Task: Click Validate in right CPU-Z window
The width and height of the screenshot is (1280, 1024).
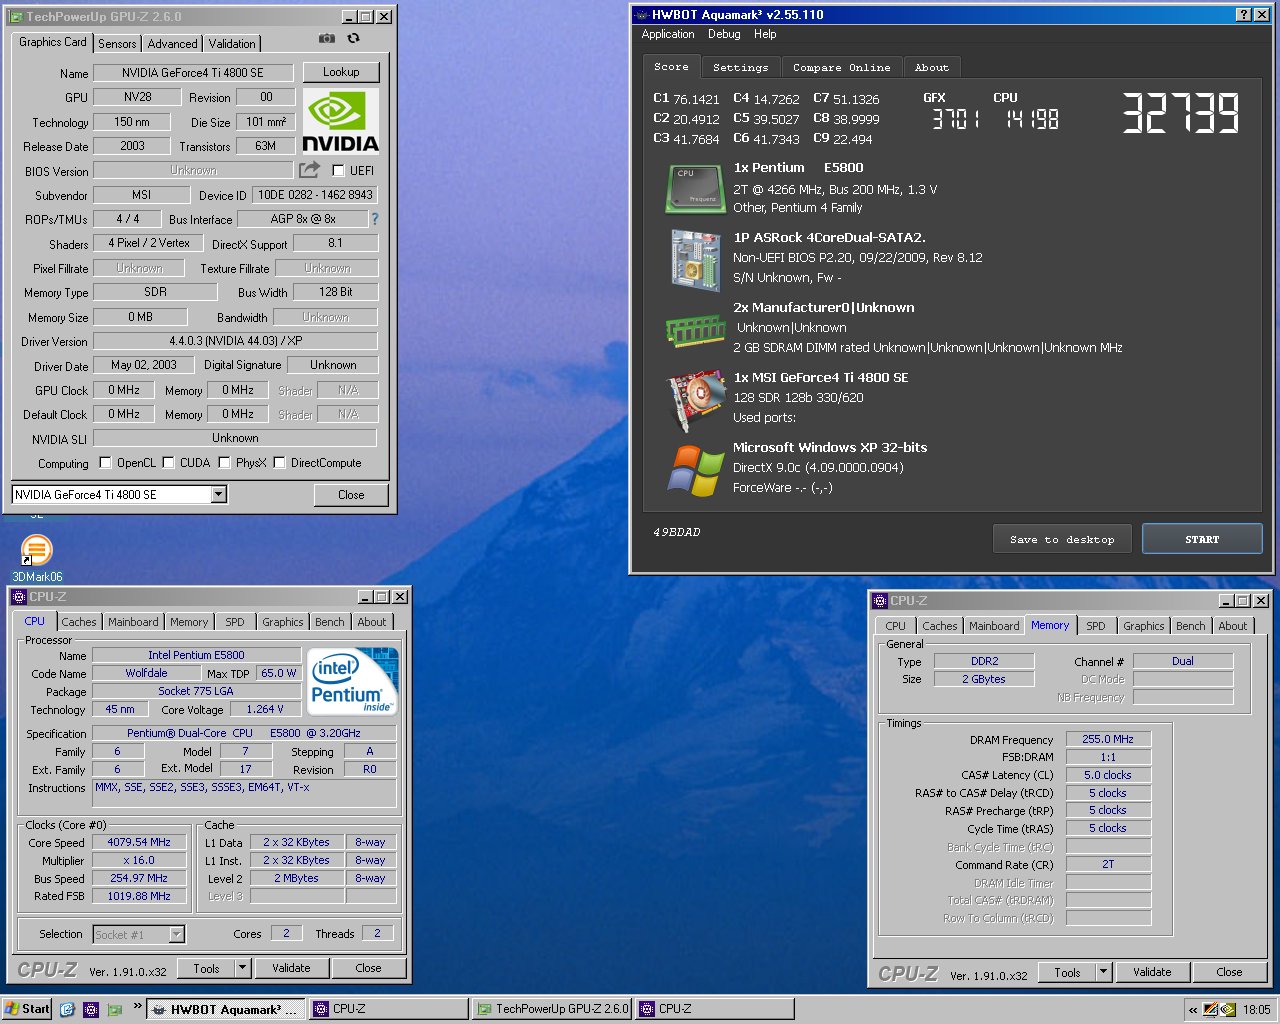Action: 1152,972
